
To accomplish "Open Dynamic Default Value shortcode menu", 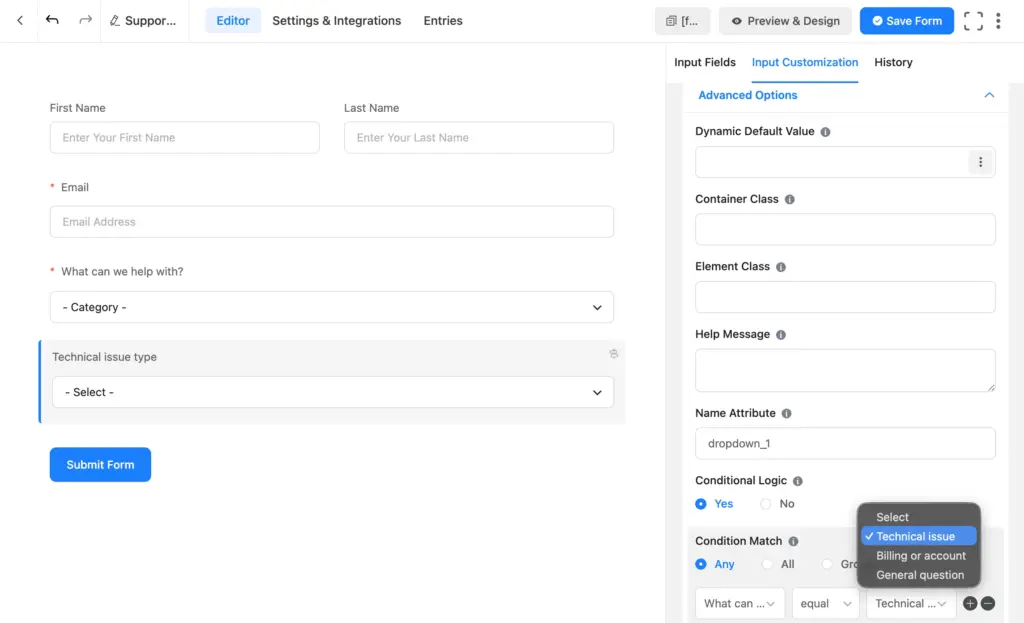I will point(980,162).
